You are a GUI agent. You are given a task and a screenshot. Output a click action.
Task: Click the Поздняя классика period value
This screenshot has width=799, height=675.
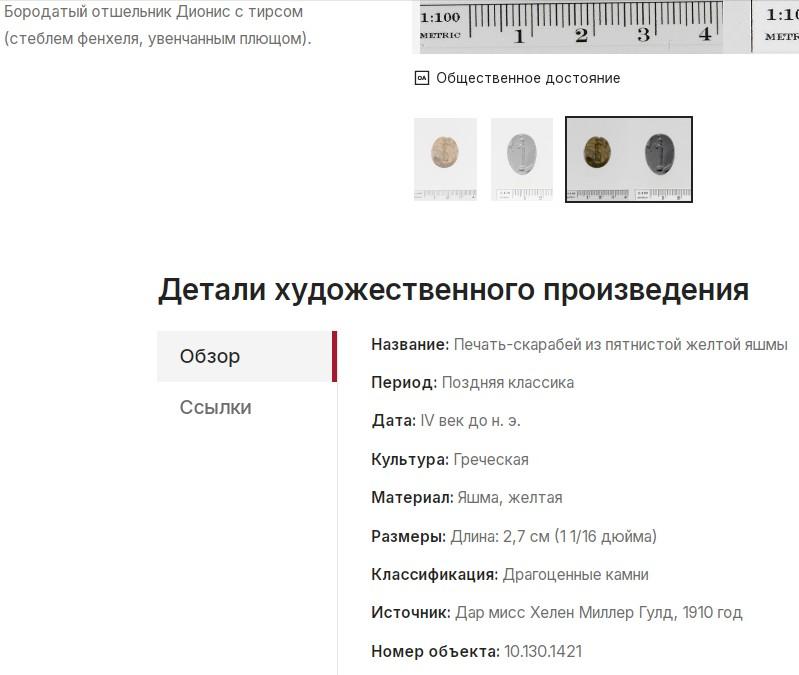click(x=507, y=382)
